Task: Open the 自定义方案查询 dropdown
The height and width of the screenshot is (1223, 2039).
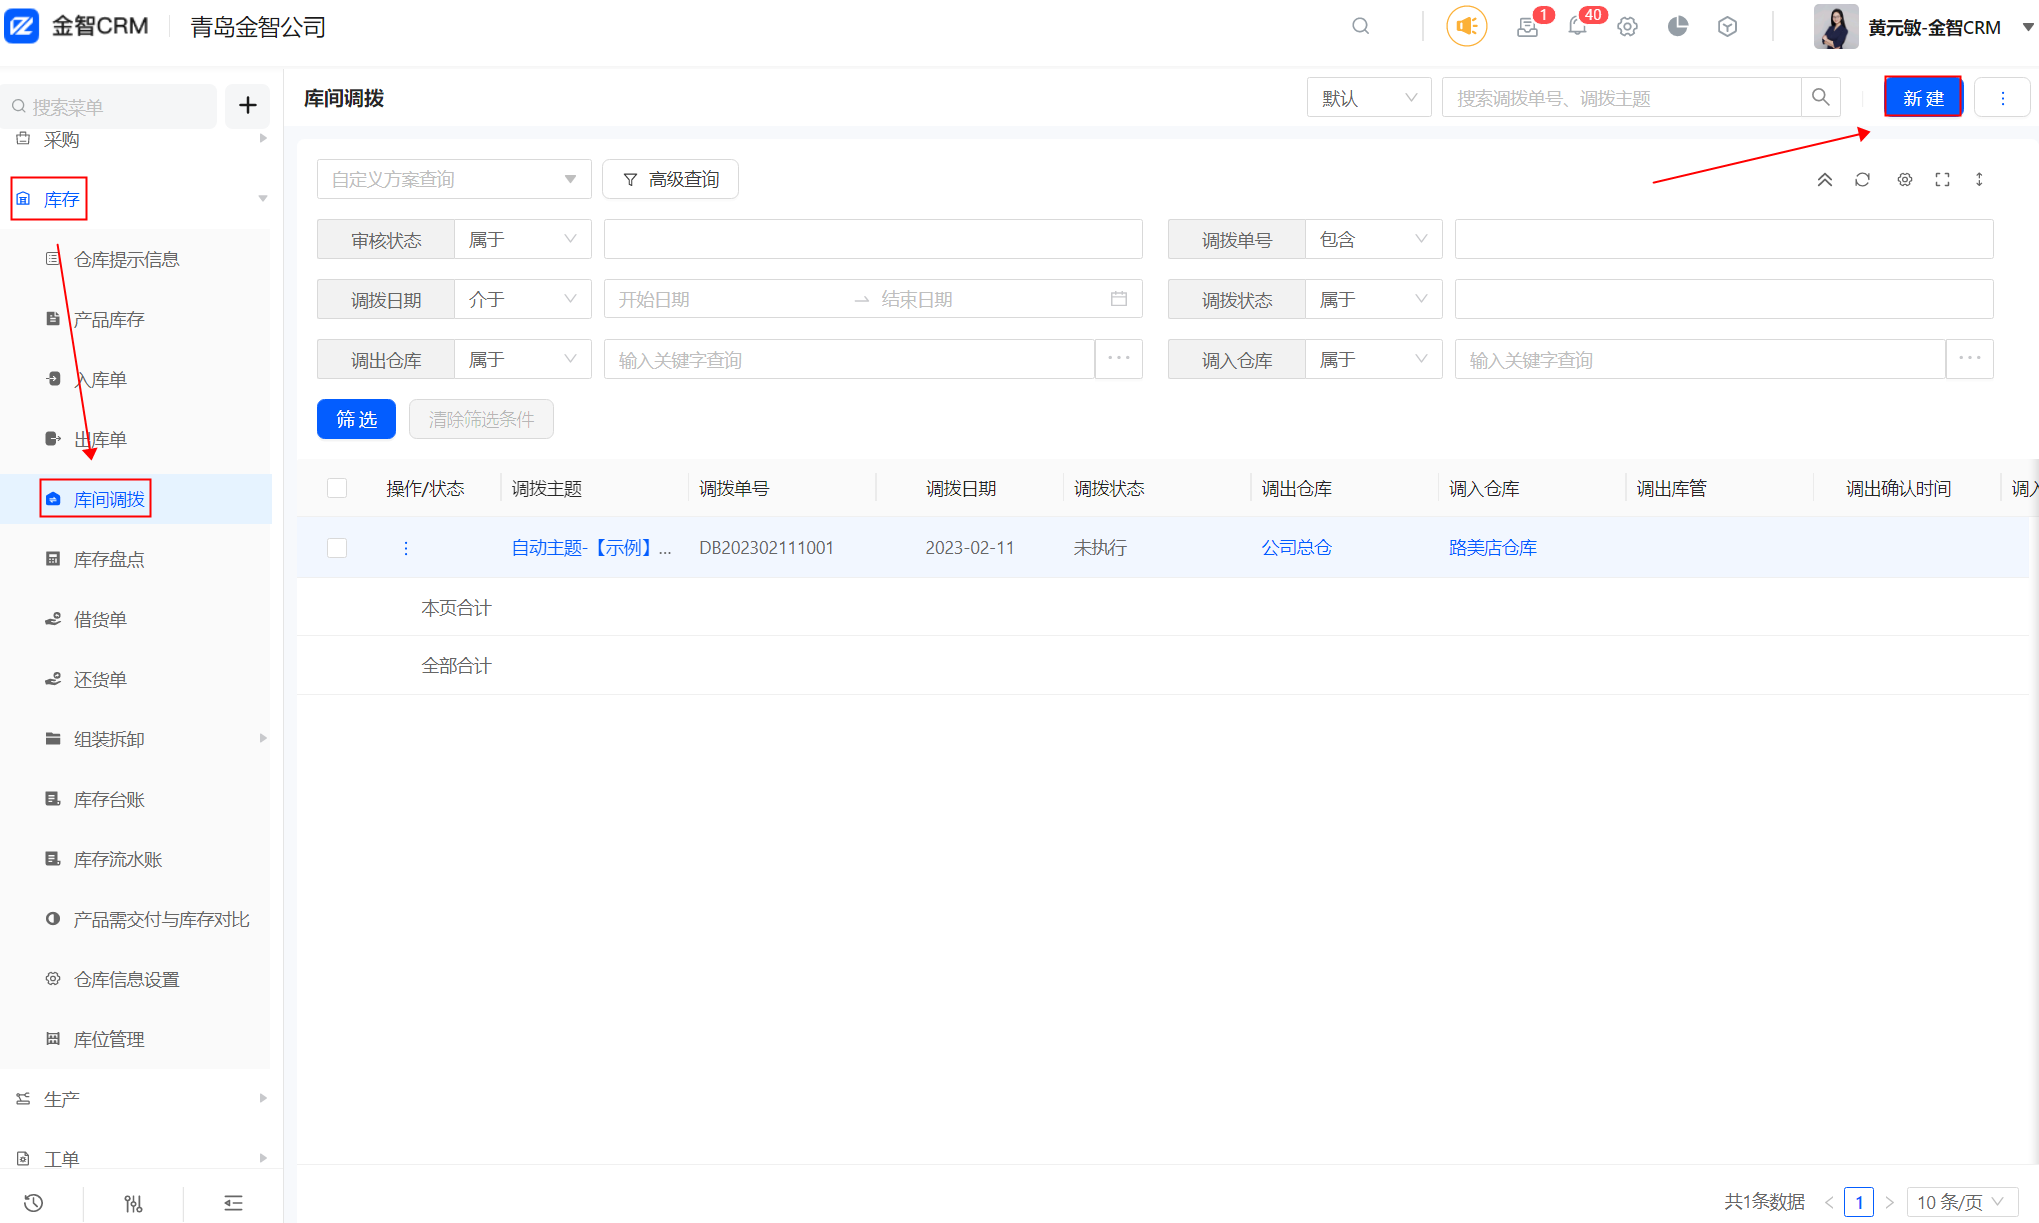Action: [x=454, y=179]
